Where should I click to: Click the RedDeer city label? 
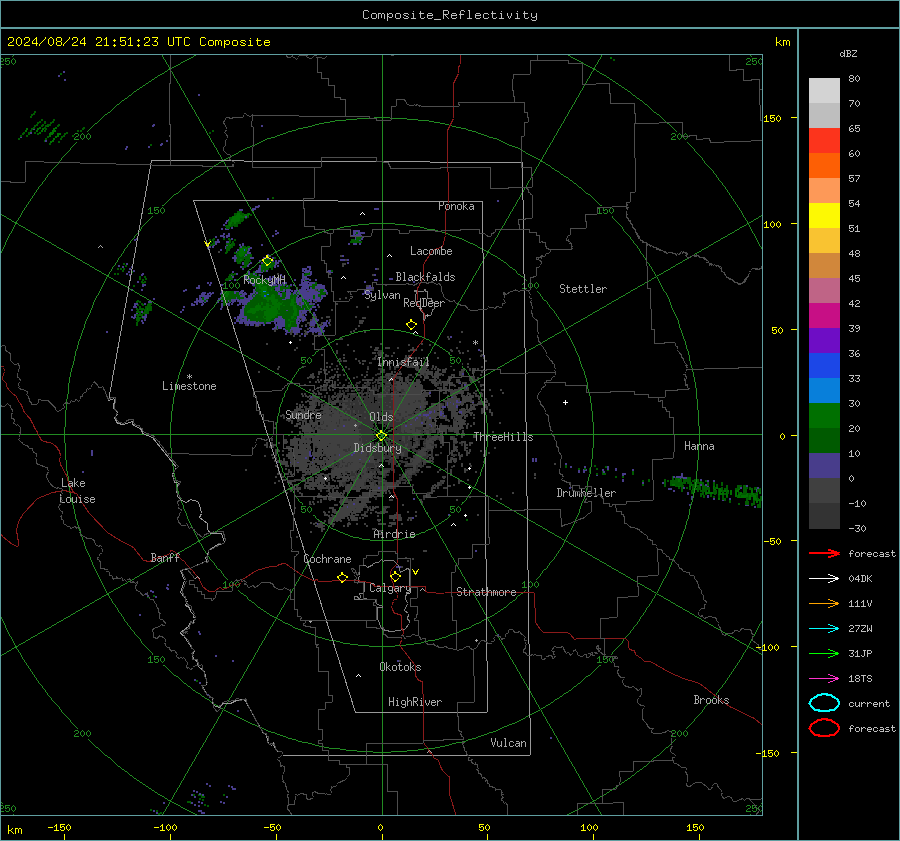pos(424,303)
